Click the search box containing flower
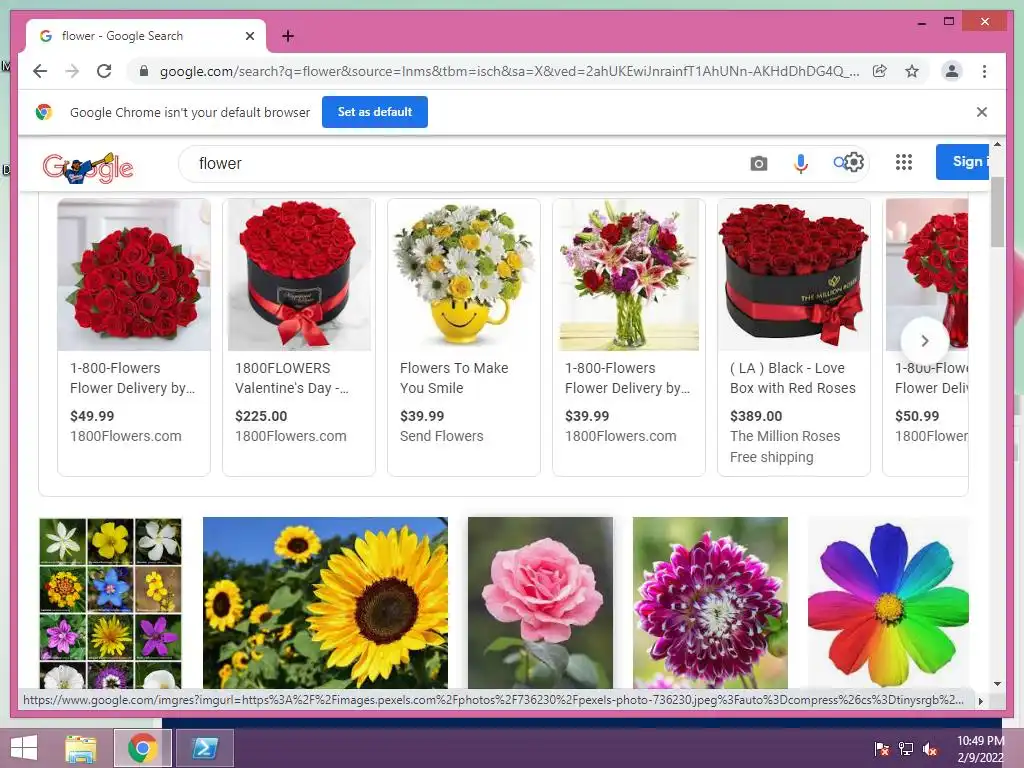 click(470, 163)
